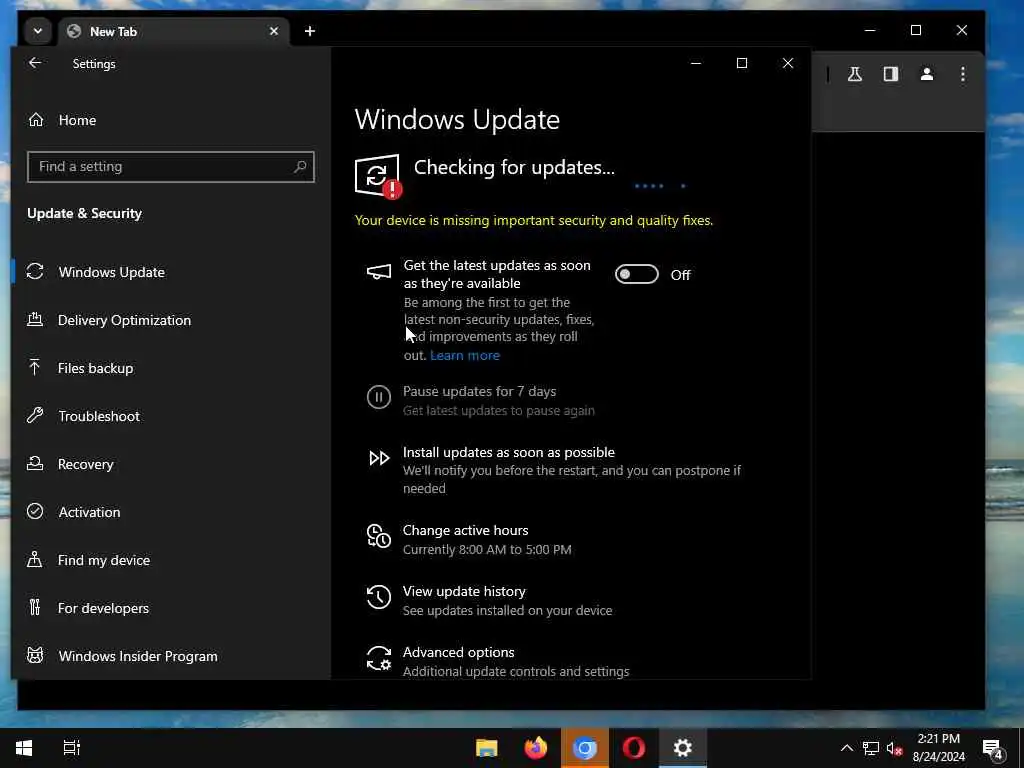
Task: Open Chrome side panel icon
Action: pos(891,74)
